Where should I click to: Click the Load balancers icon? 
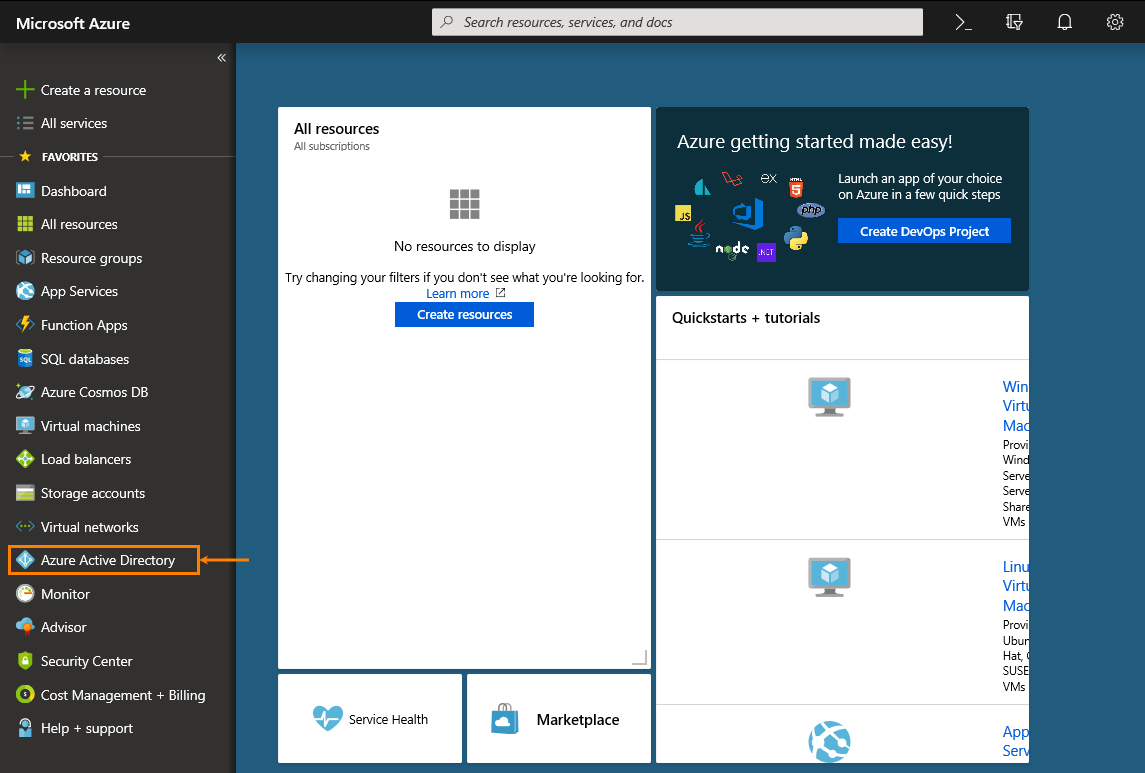click(x=25, y=459)
